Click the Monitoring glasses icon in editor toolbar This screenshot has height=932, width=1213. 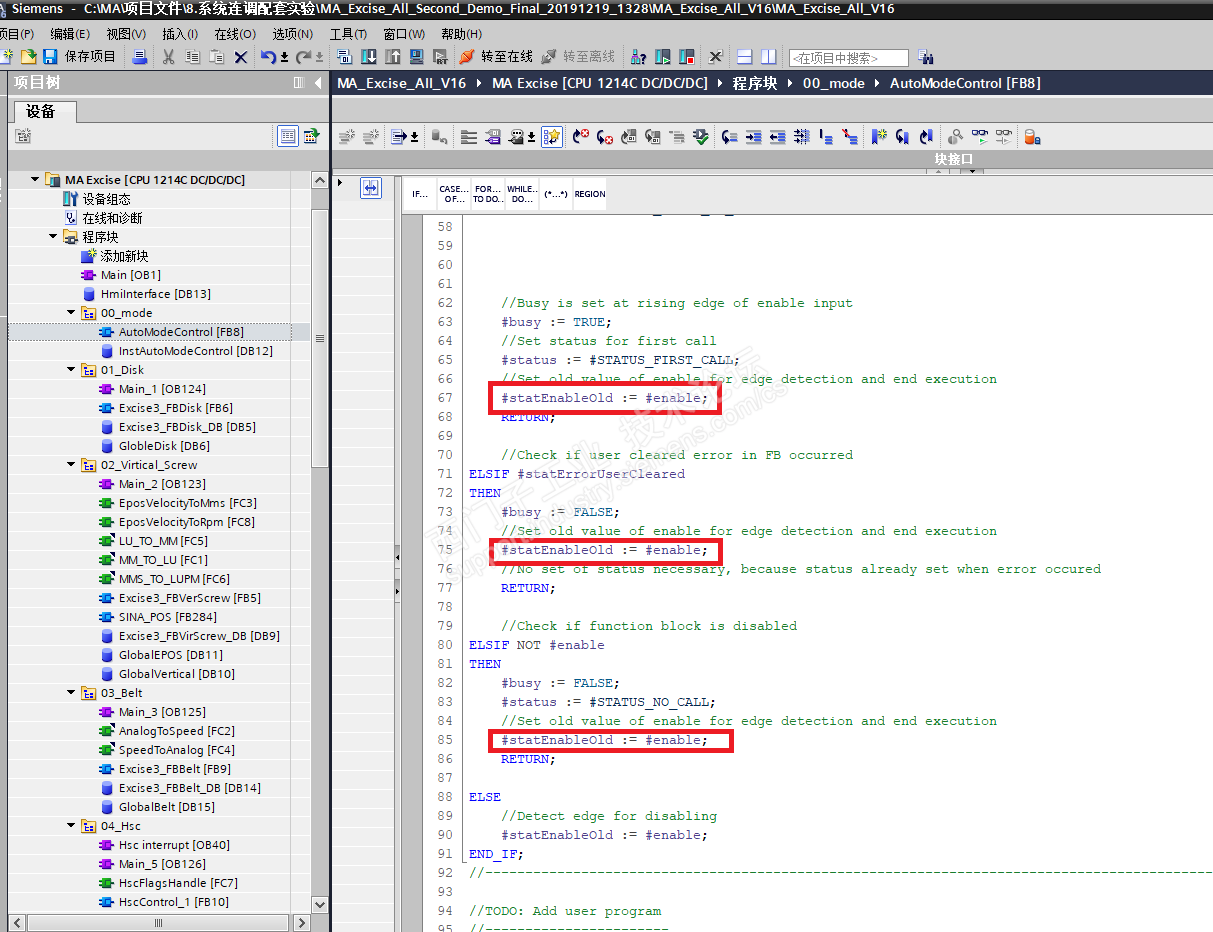(980, 137)
